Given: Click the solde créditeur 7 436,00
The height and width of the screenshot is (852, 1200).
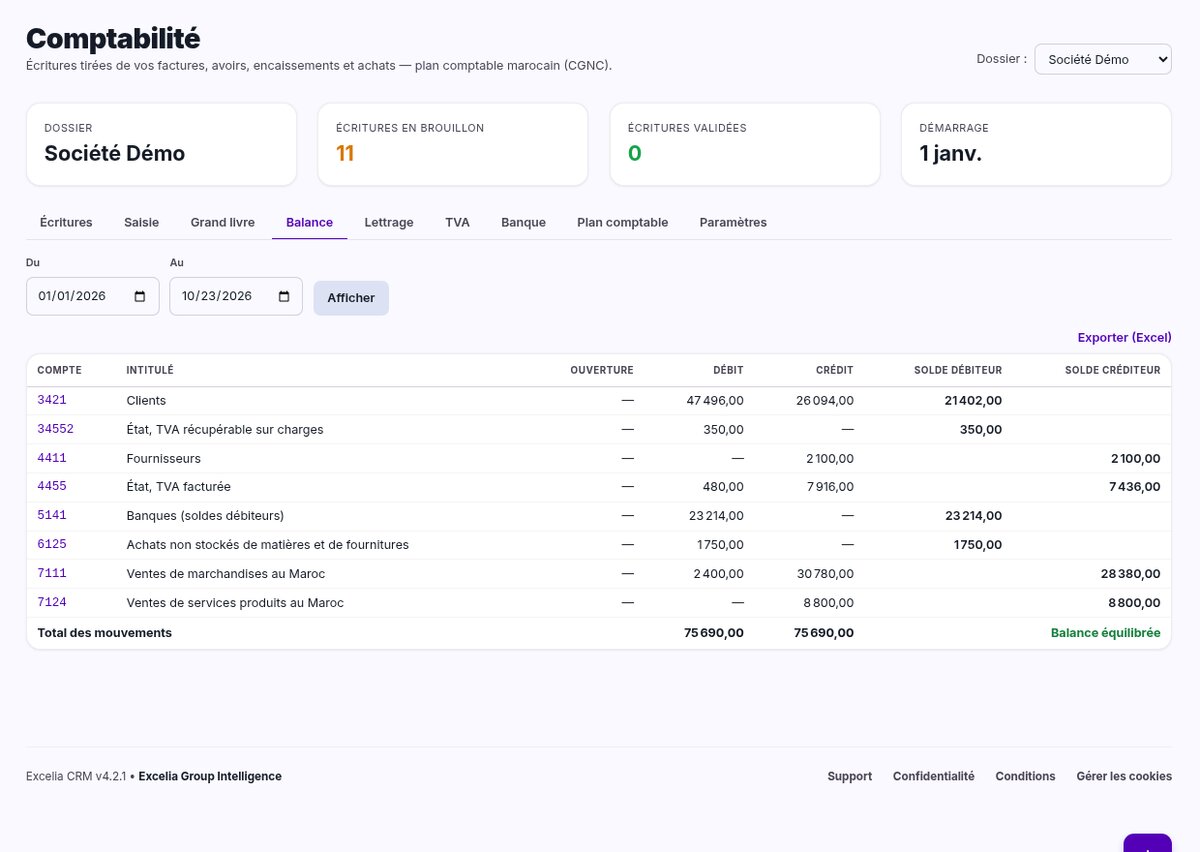Looking at the screenshot, I should [x=1135, y=487].
